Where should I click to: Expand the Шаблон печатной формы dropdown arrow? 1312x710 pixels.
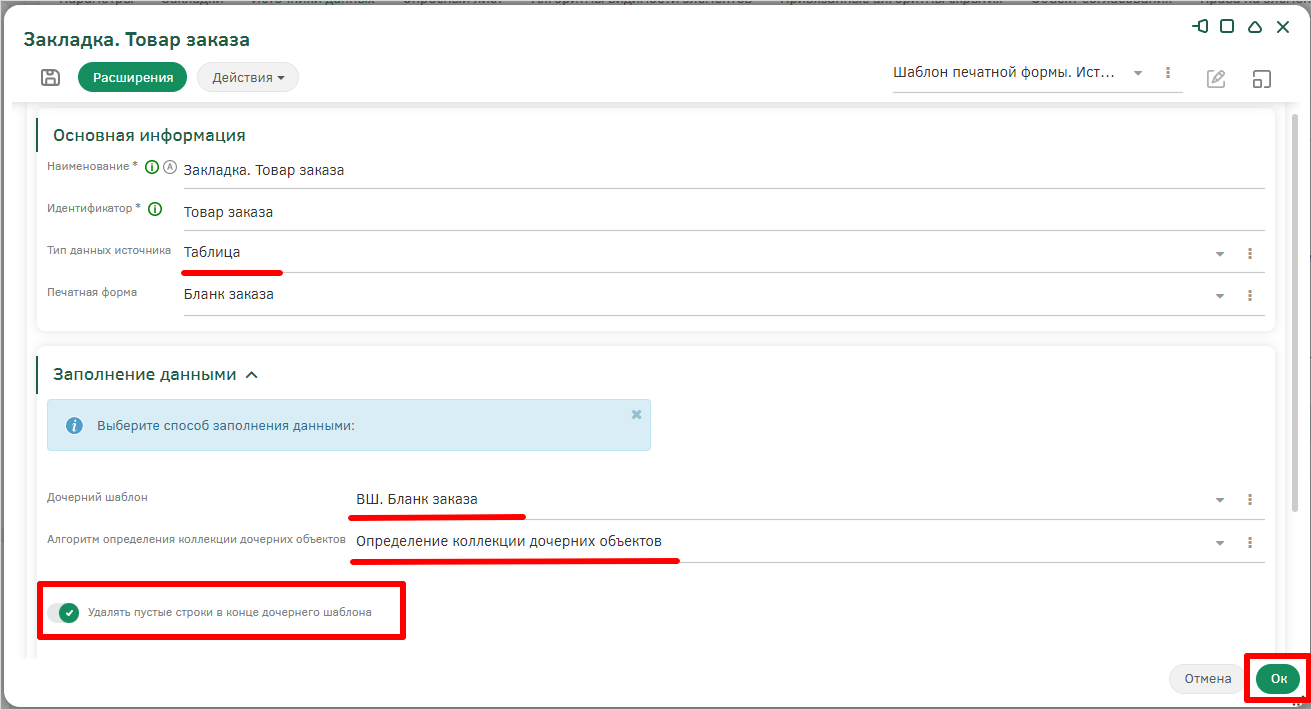coord(1138,73)
